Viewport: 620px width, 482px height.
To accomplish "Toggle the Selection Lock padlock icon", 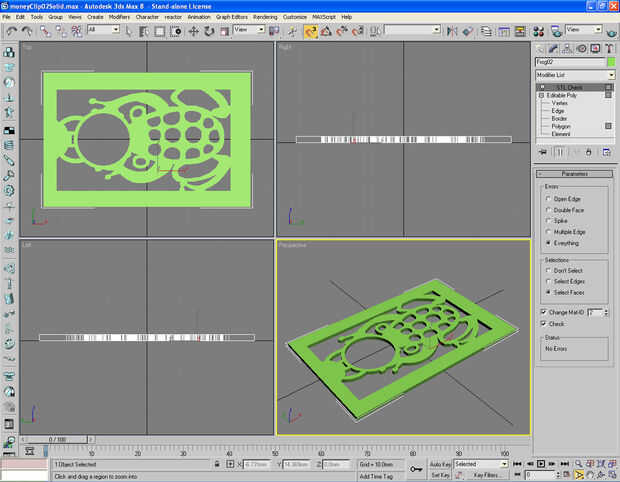I will tap(217, 464).
